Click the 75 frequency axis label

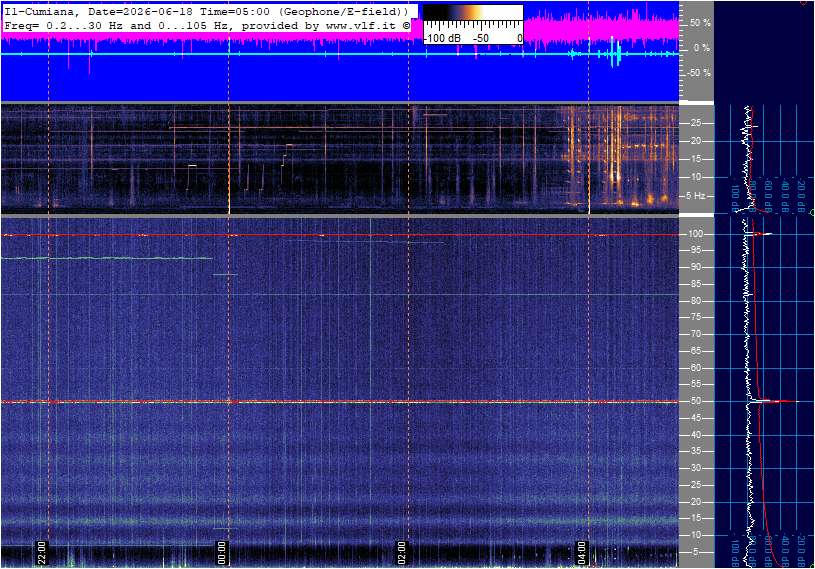coord(695,317)
